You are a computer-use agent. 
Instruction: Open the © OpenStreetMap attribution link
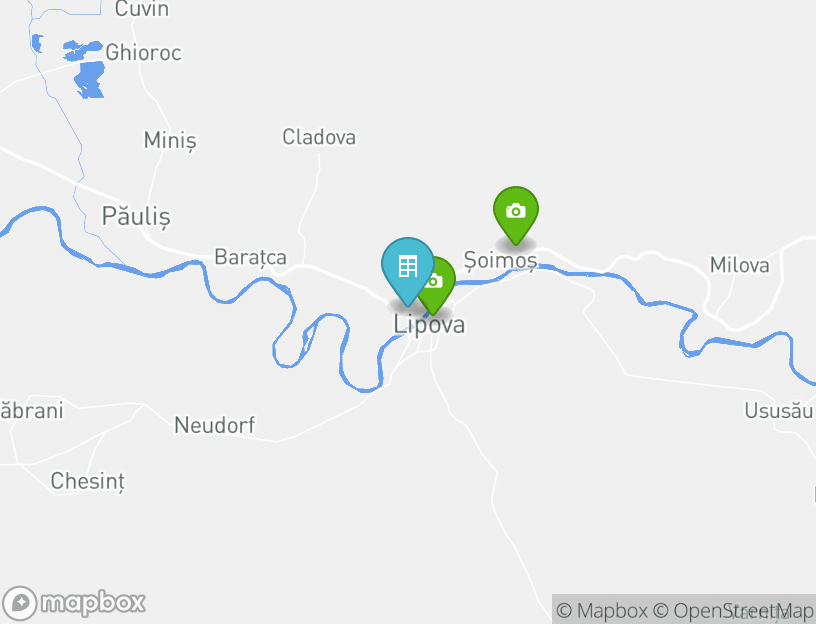pyautogui.click(x=732, y=610)
